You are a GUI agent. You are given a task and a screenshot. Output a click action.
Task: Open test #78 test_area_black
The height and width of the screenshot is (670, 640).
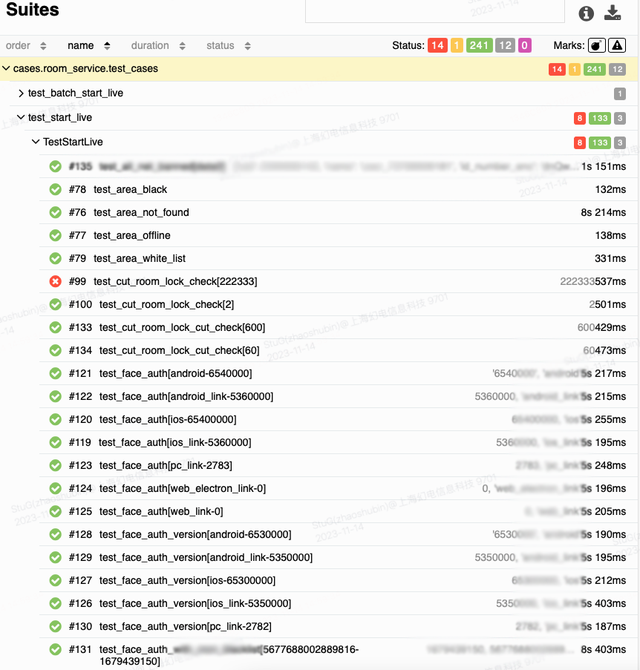coord(338,189)
